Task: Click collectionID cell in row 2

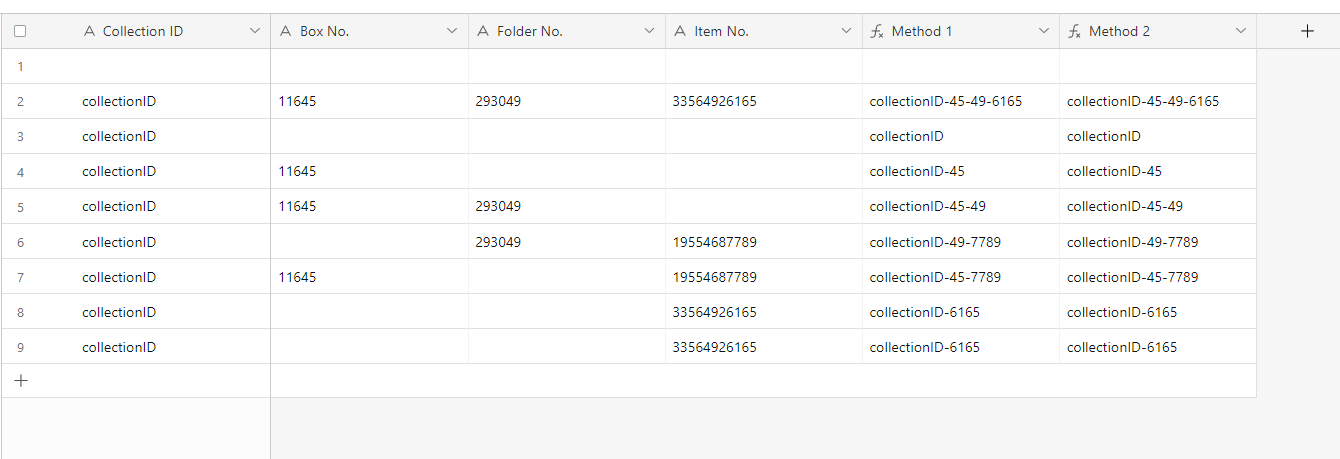Action: coord(119,101)
